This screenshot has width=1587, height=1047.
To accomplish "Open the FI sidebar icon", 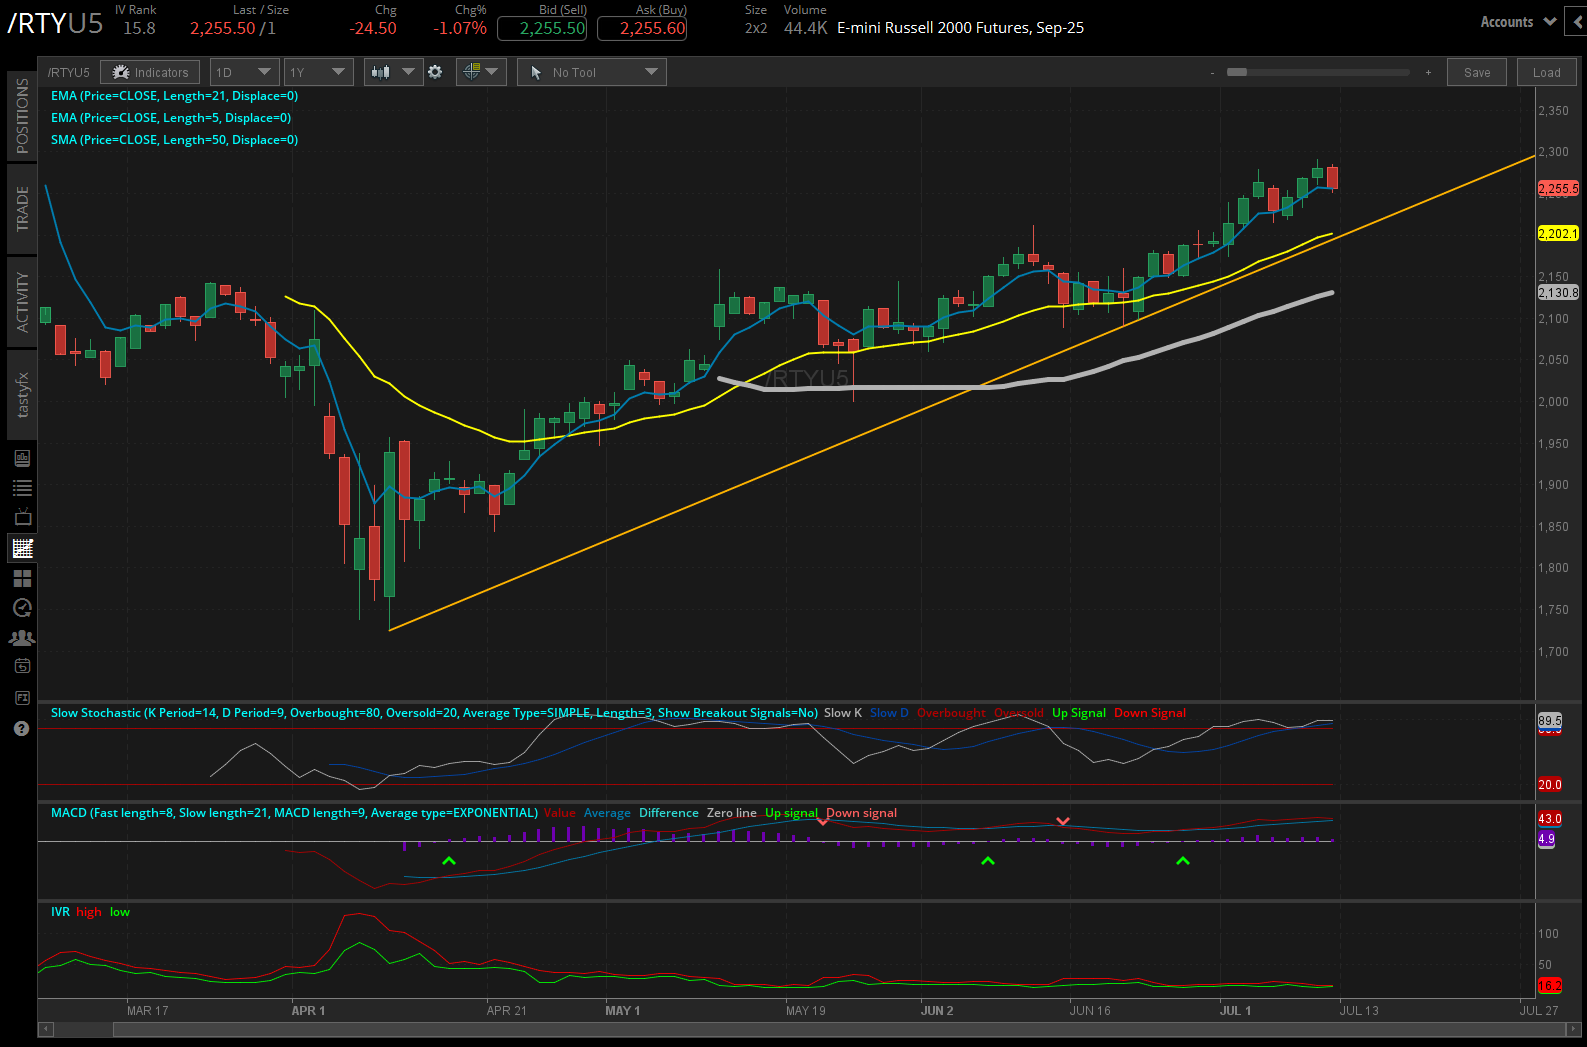I will [x=22, y=697].
